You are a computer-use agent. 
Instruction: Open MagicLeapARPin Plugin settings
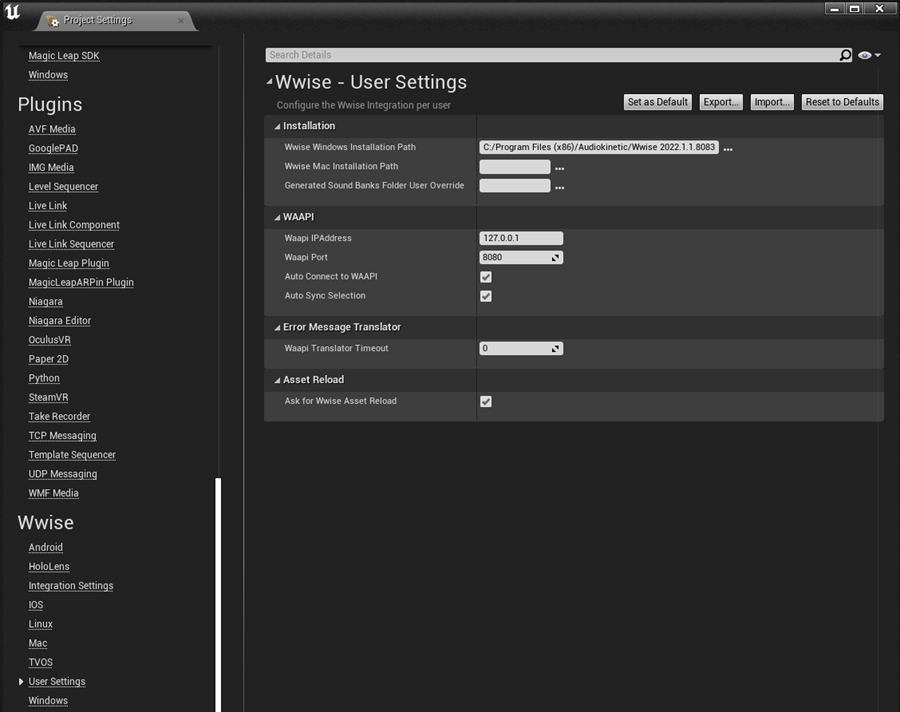click(x=81, y=283)
